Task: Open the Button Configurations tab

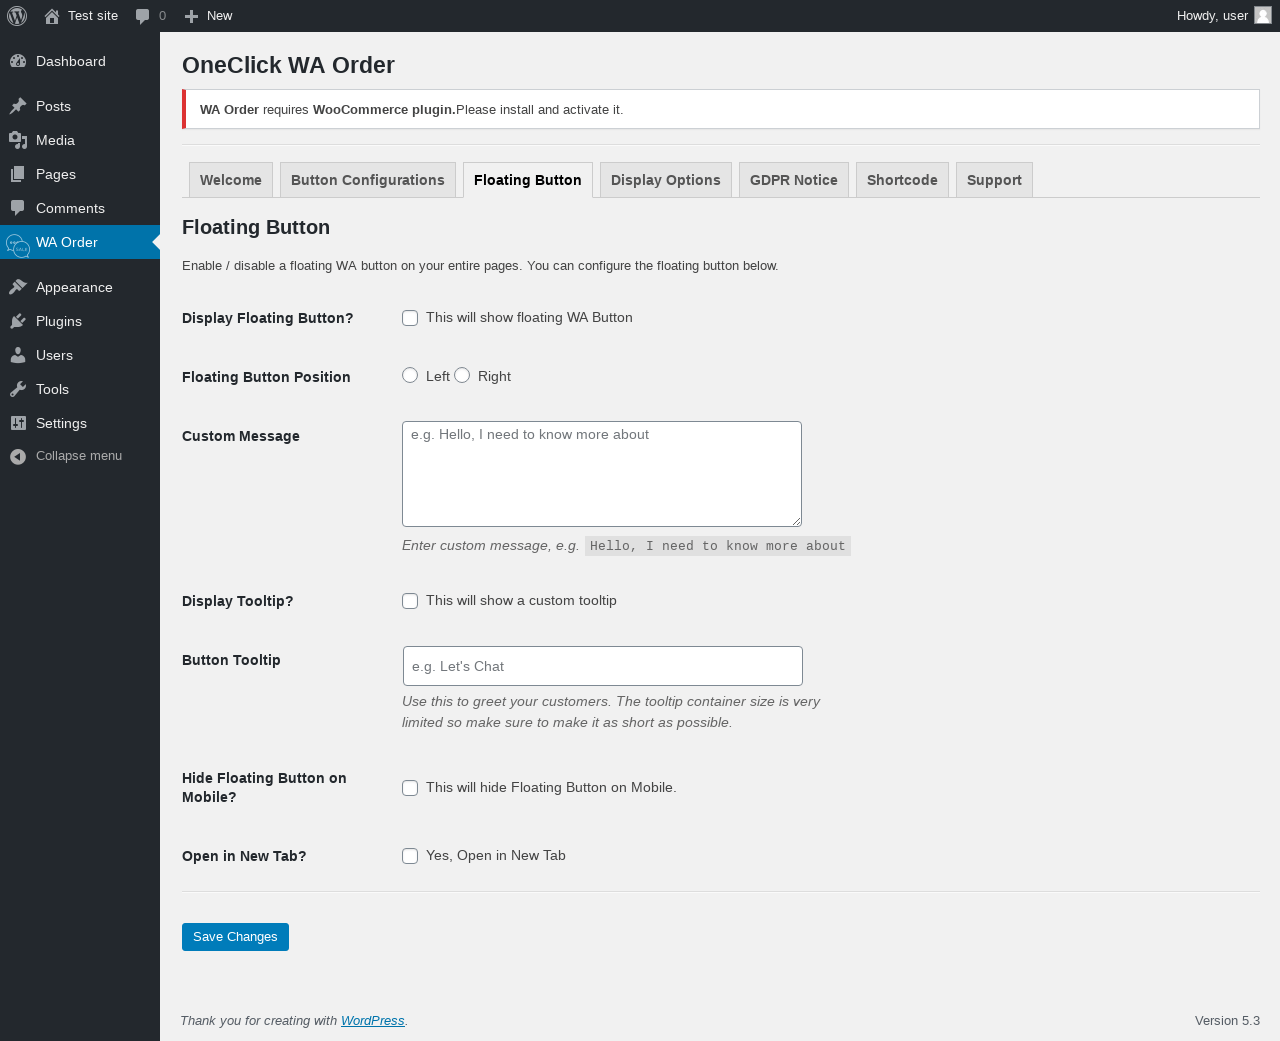Action: pos(368,180)
